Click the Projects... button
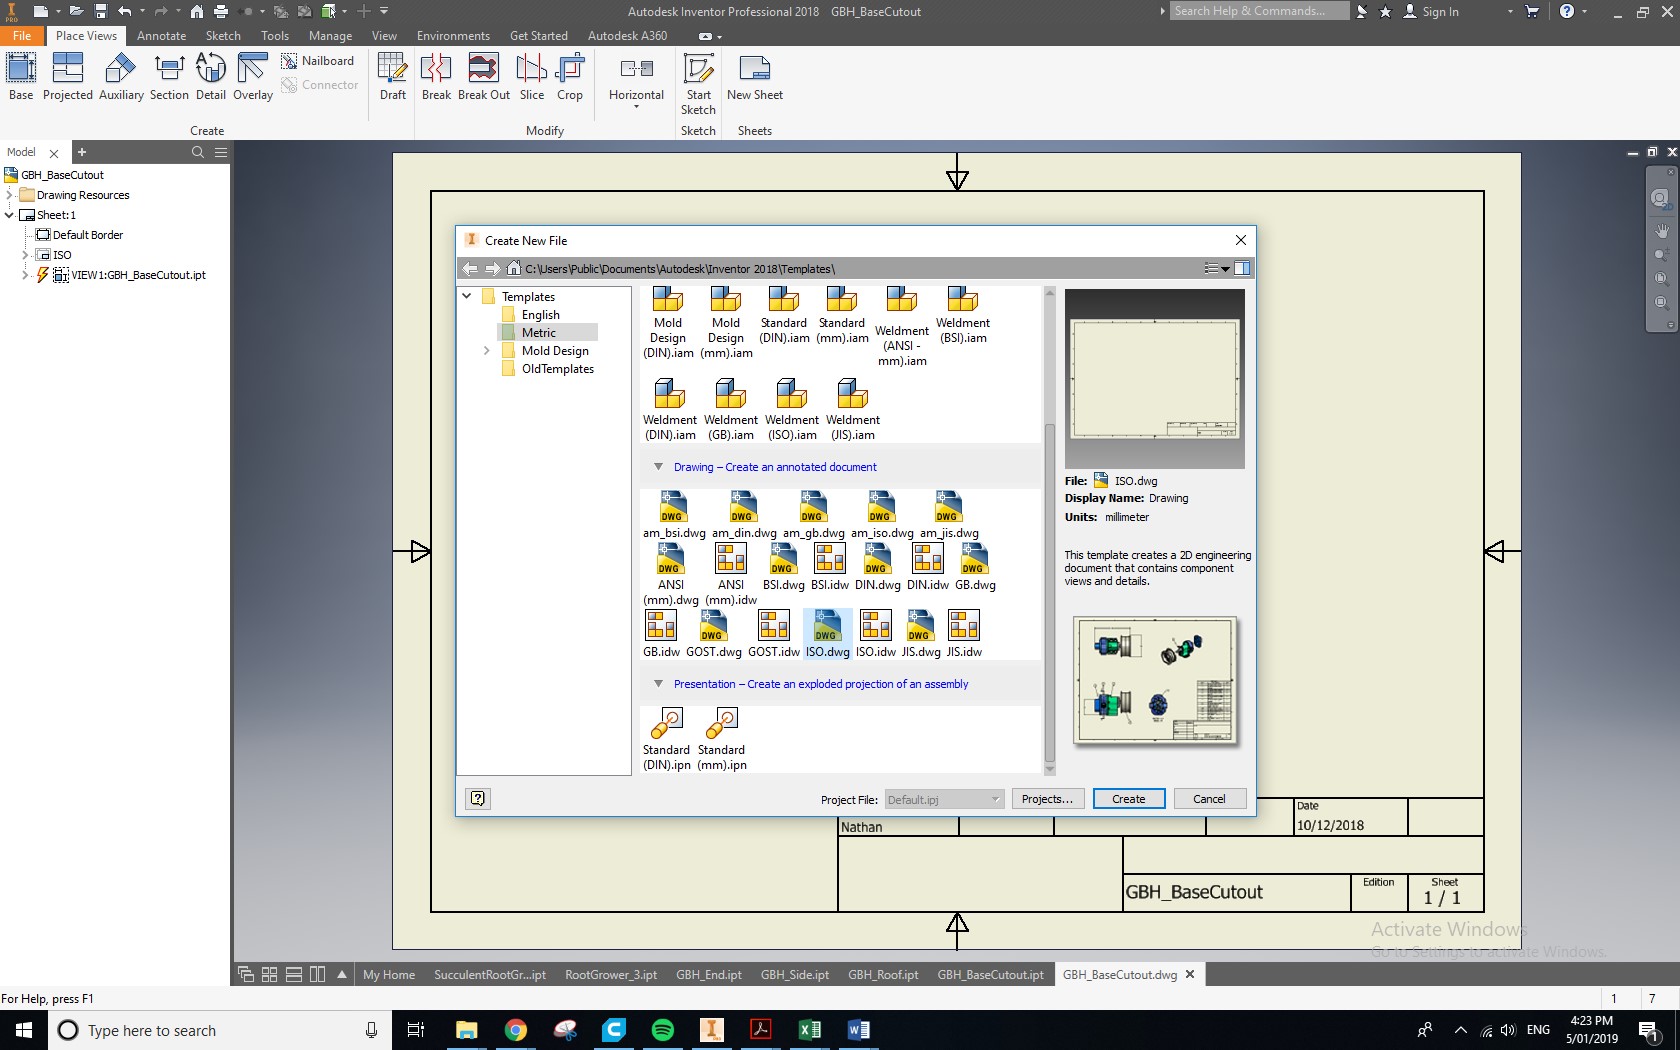The width and height of the screenshot is (1680, 1050). [x=1047, y=799]
